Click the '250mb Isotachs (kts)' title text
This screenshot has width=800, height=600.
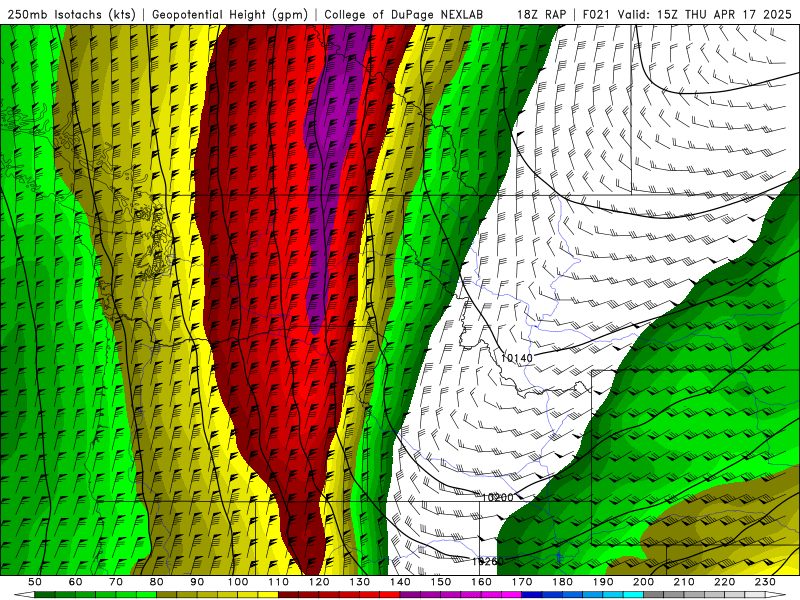point(72,15)
